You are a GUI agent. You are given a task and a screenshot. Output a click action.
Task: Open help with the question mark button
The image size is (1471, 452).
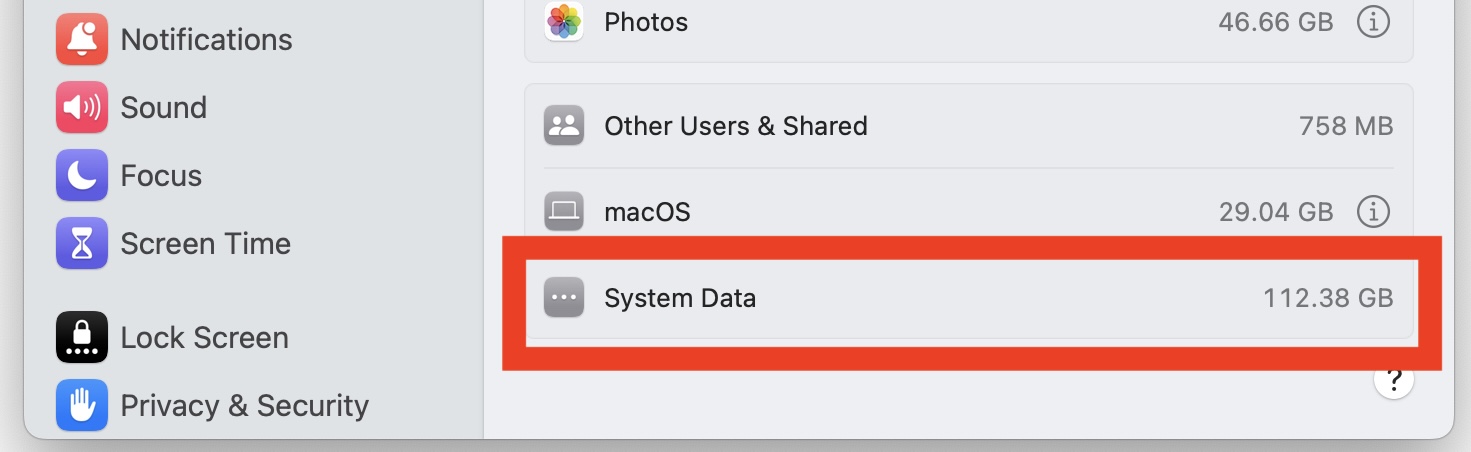(1393, 380)
